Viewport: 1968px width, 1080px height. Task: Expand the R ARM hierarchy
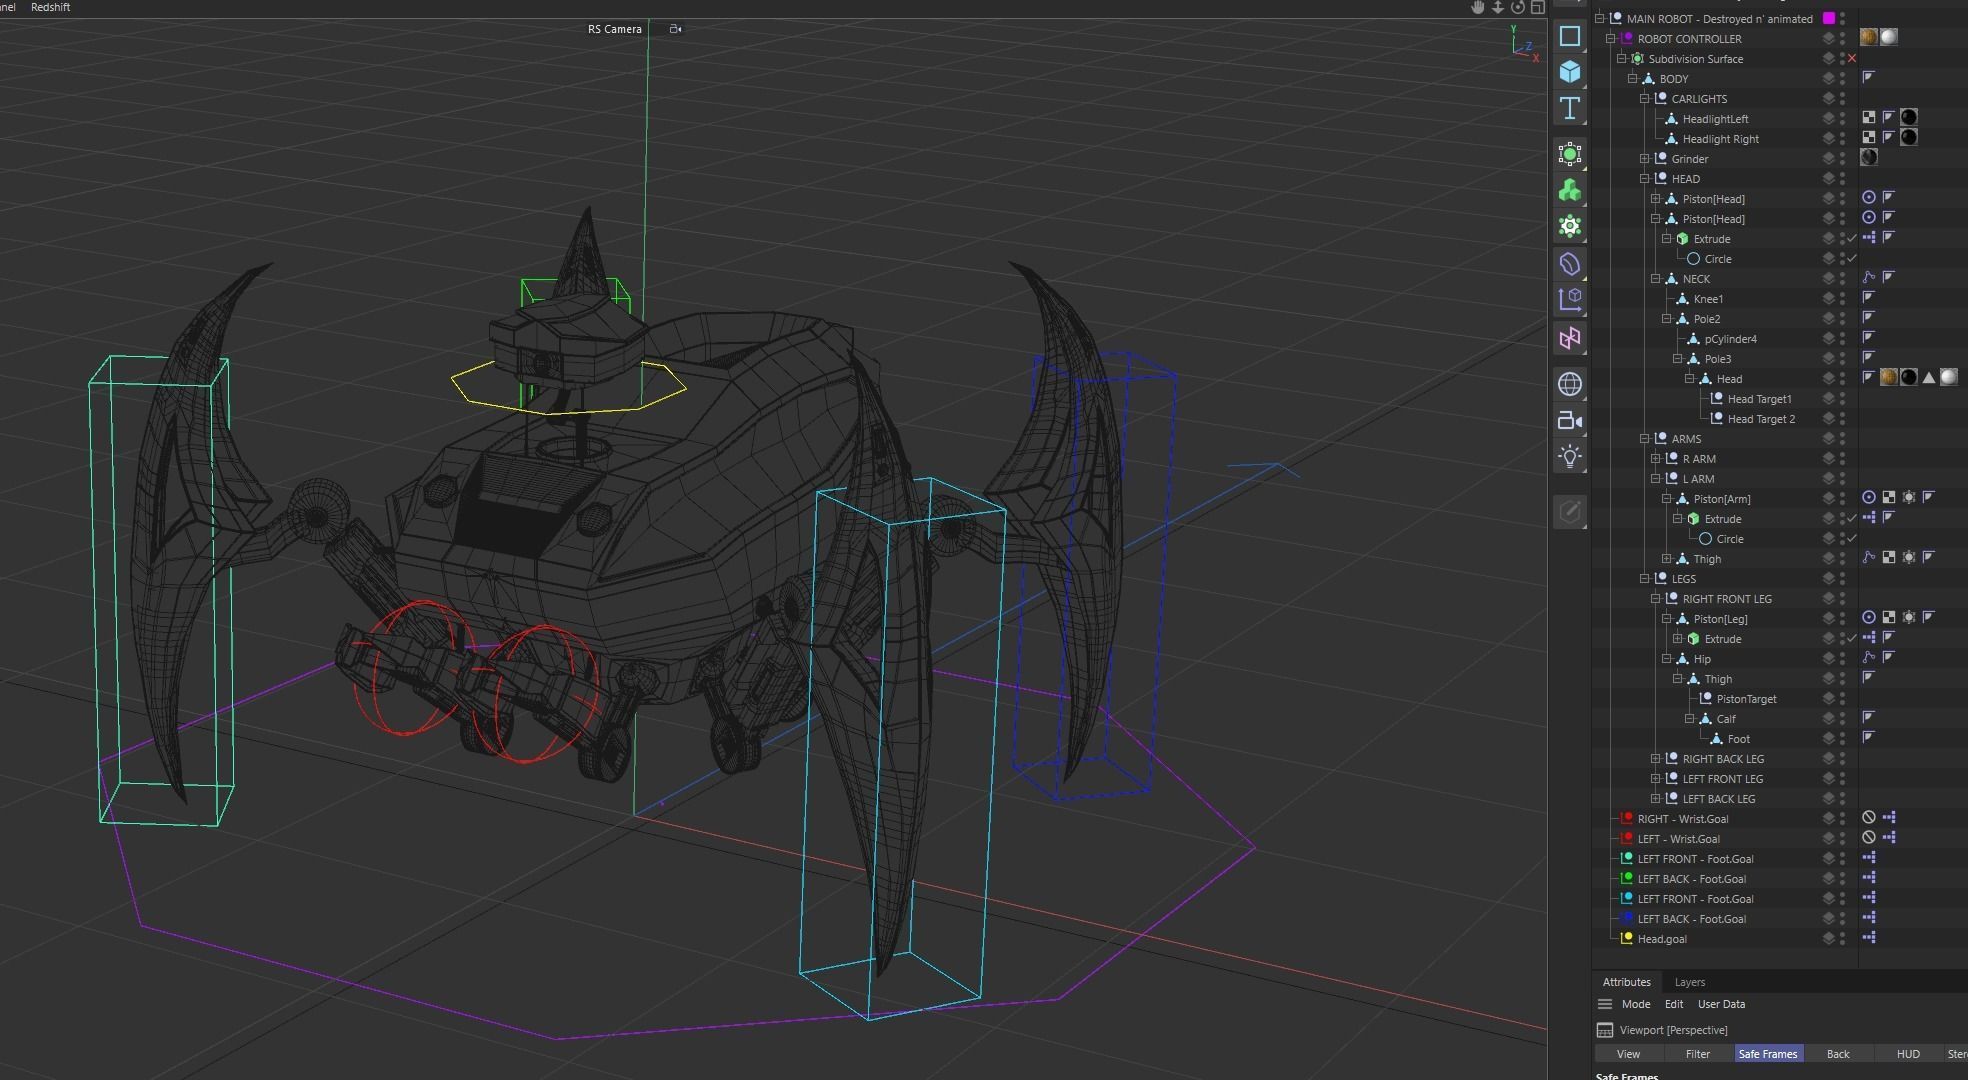pos(1655,459)
